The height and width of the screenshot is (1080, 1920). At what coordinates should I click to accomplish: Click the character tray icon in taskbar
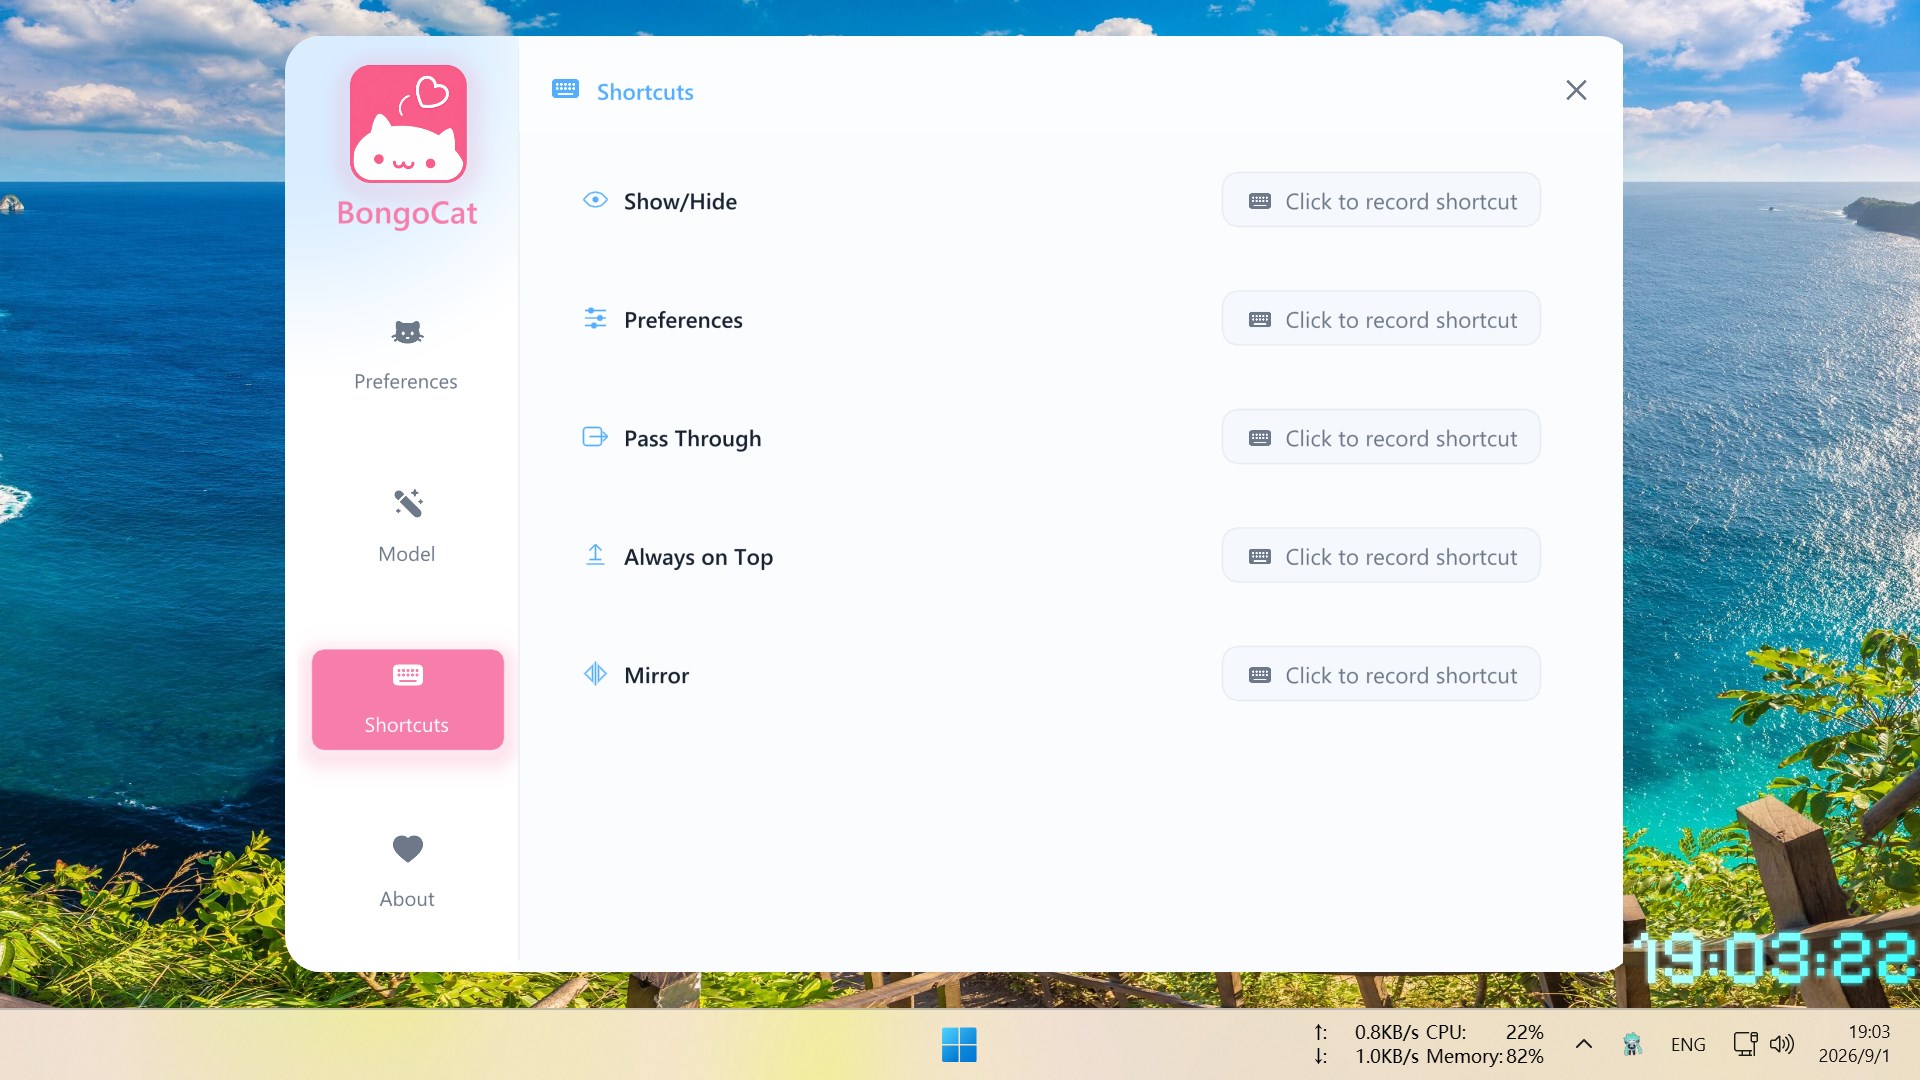(x=1632, y=1044)
